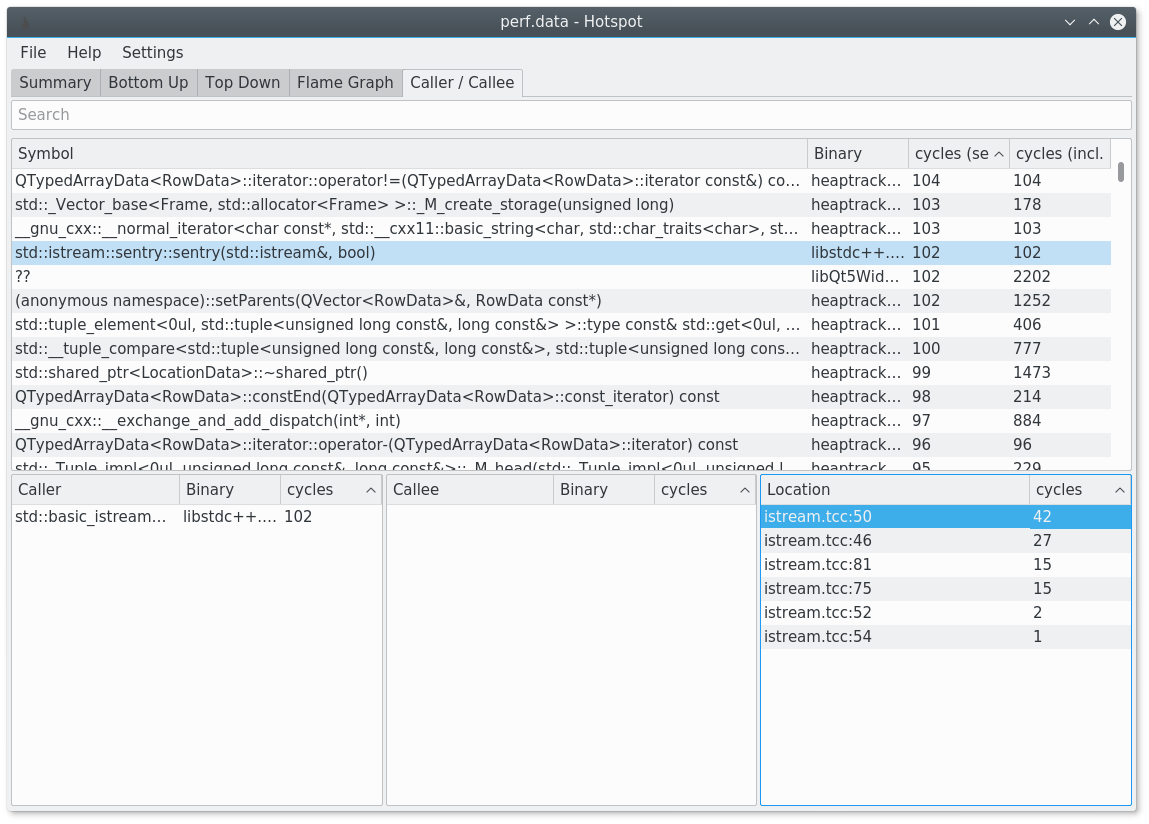1149x824 pixels.
Task: Open the Help menu
Action: (84, 52)
